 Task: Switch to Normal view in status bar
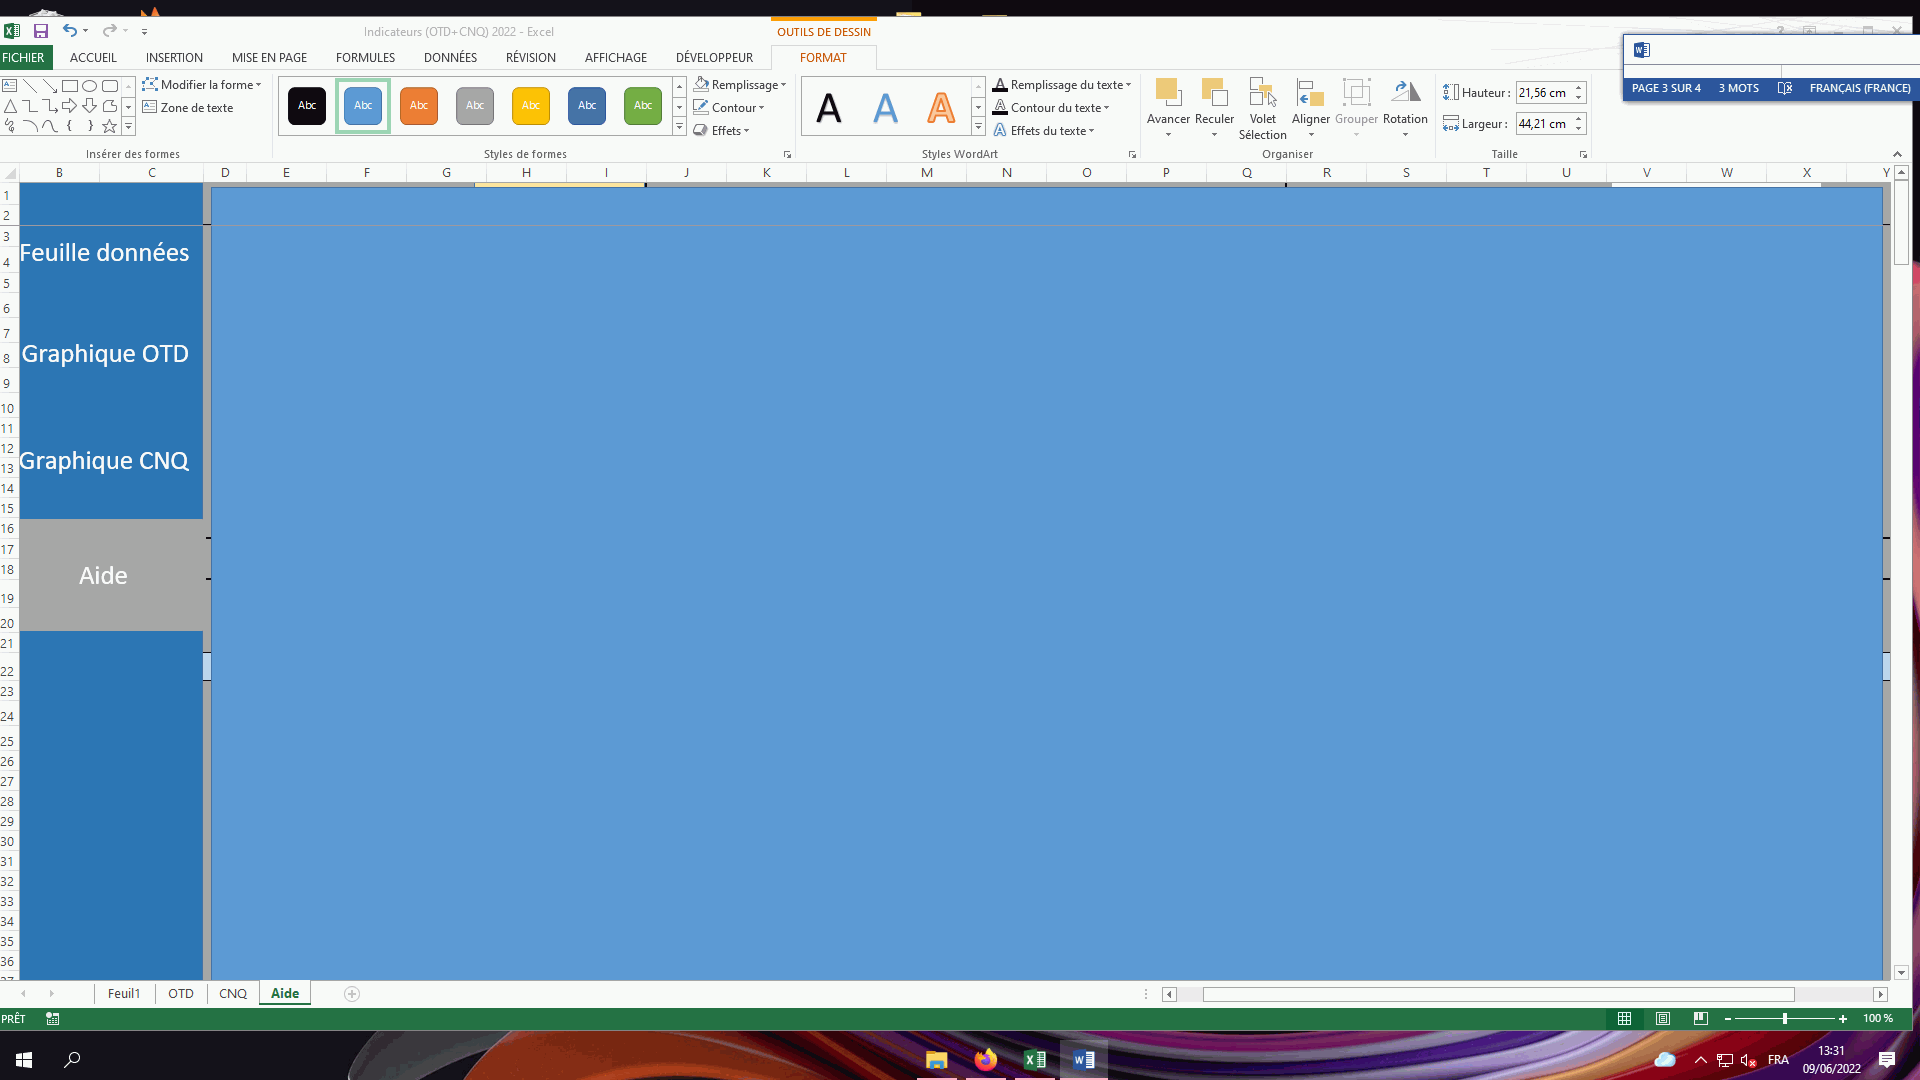click(x=1625, y=1018)
